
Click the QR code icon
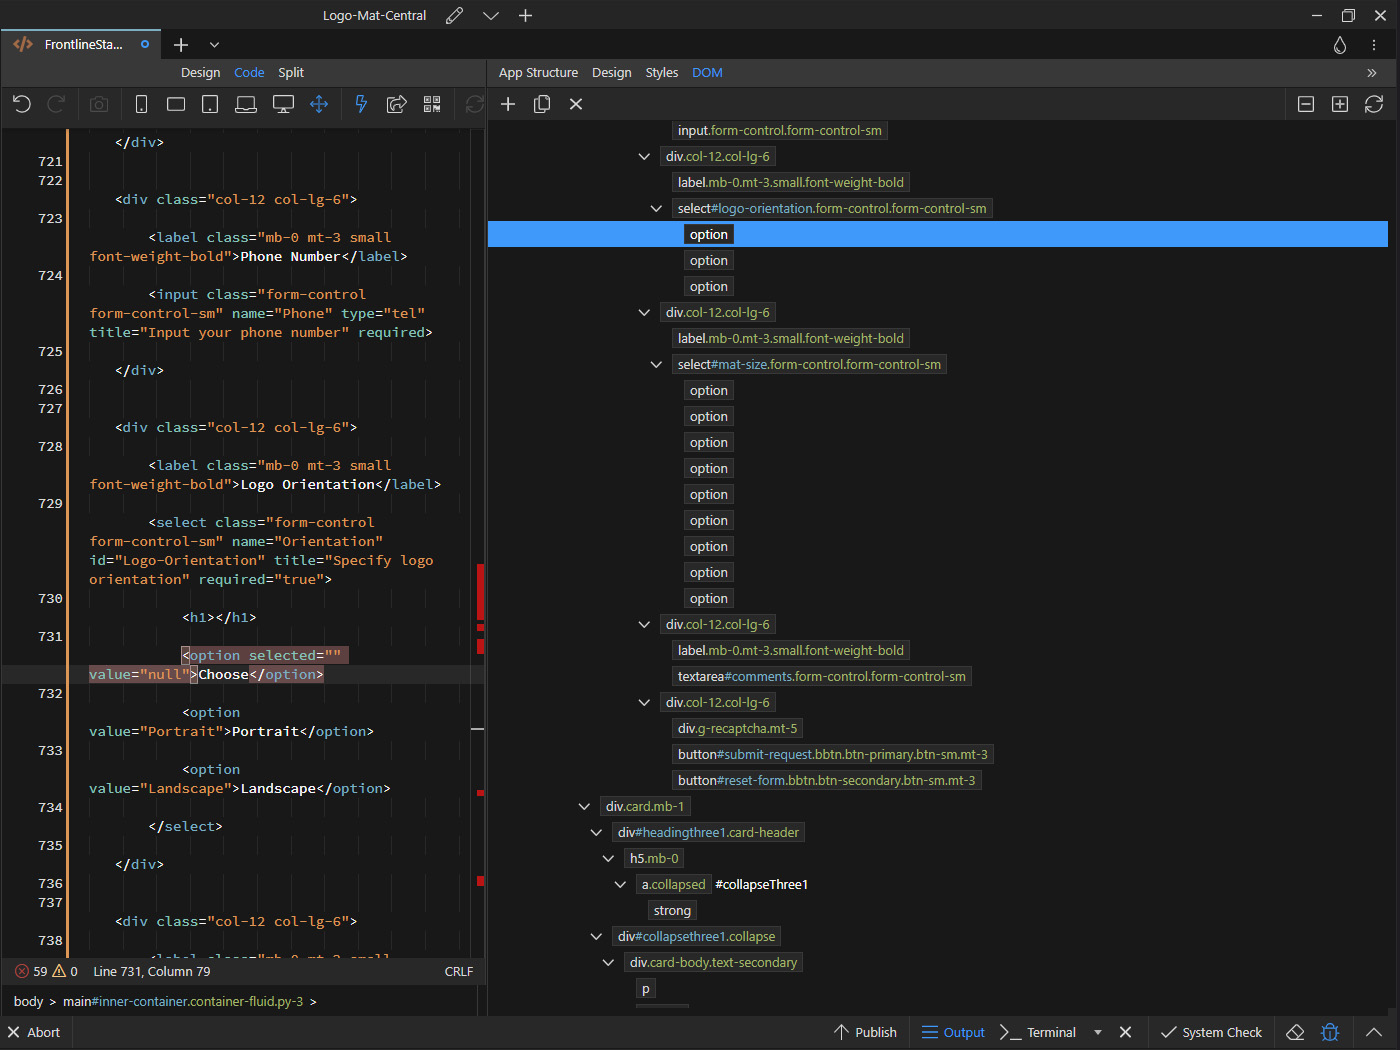pyautogui.click(x=432, y=104)
